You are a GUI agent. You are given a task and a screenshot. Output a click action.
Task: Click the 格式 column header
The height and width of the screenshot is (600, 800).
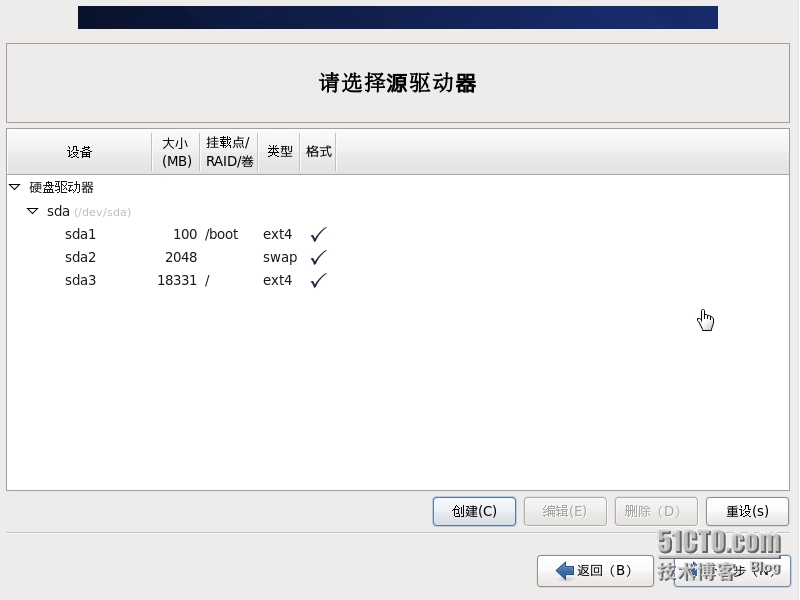(x=318, y=152)
